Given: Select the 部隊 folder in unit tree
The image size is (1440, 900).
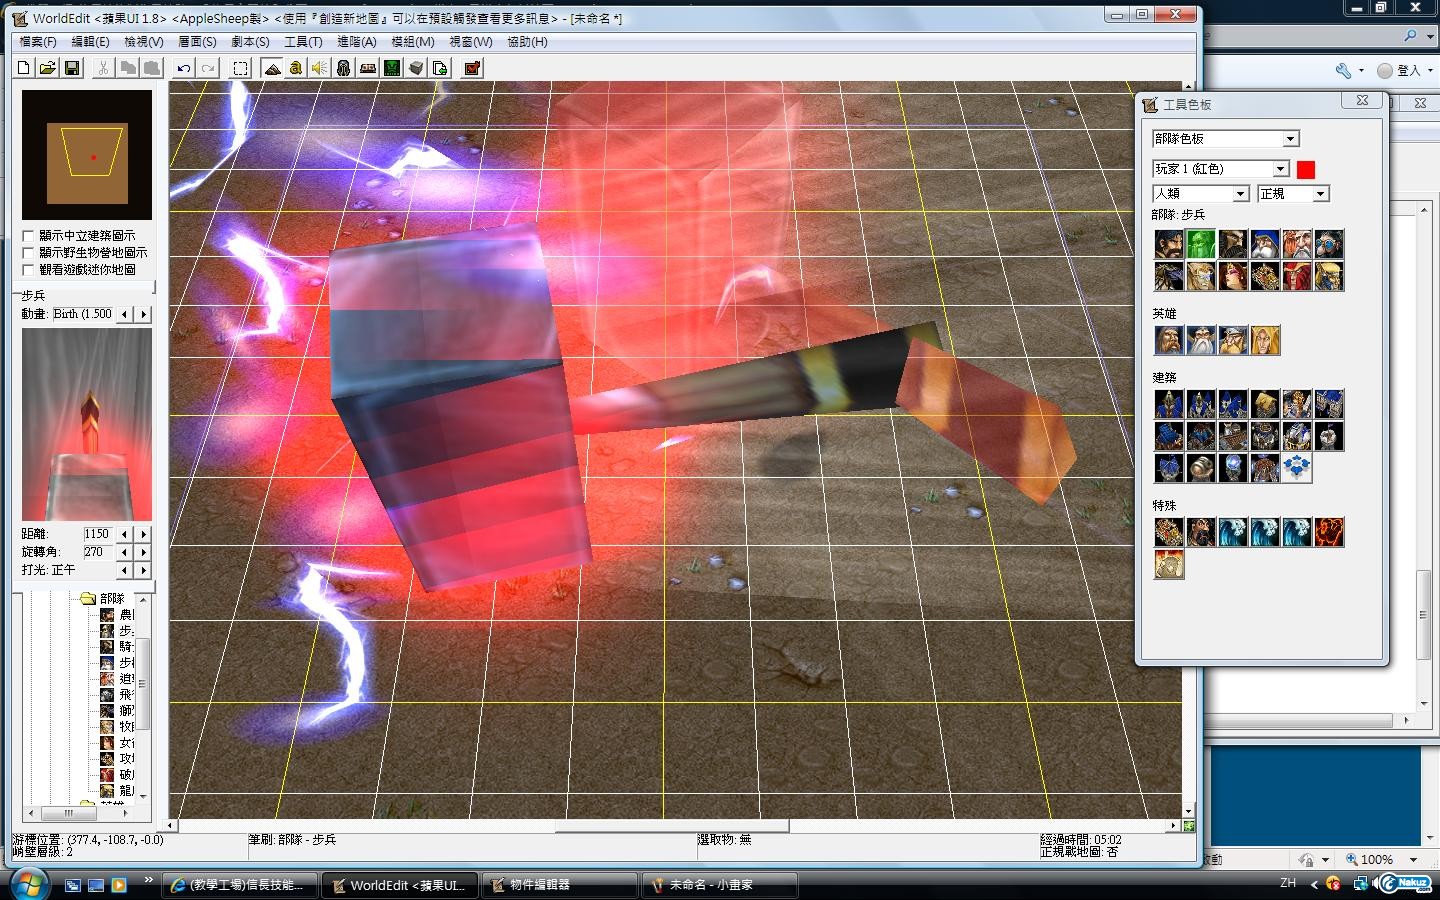Looking at the screenshot, I should coord(111,598).
